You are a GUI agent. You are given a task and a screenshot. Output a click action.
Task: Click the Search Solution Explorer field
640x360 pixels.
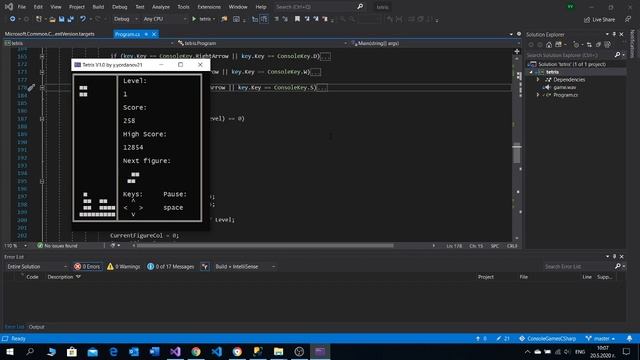coord(569,55)
